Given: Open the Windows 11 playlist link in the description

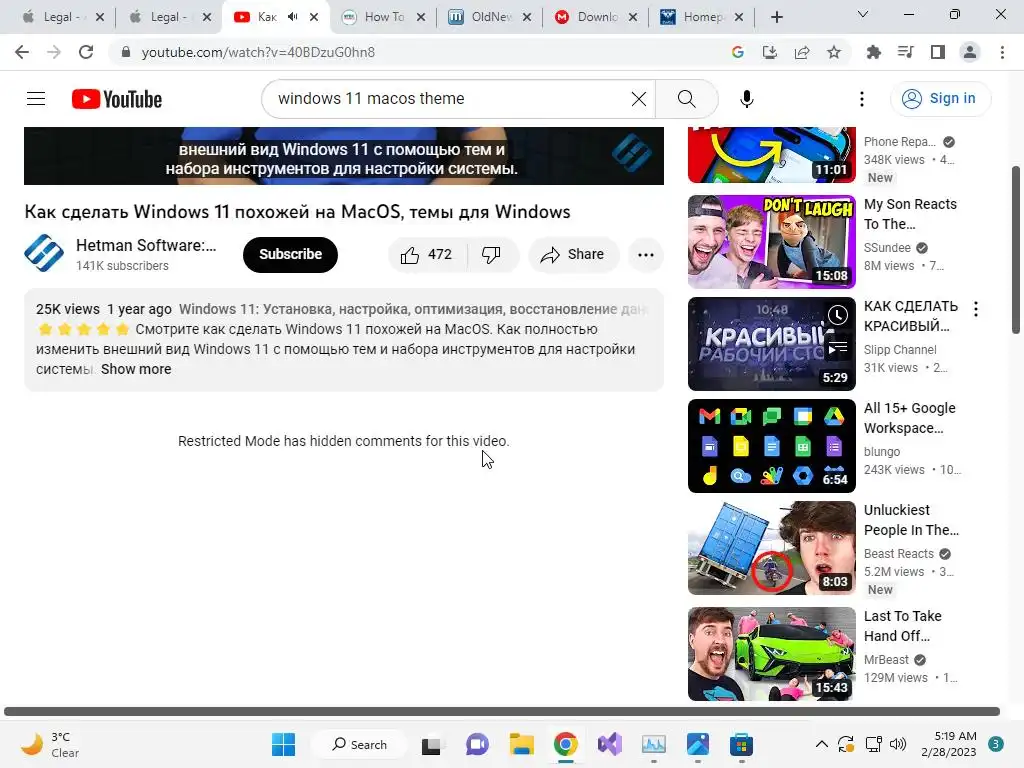Looking at the screenshot, I should pyautogui.click(x=412, y=309).
